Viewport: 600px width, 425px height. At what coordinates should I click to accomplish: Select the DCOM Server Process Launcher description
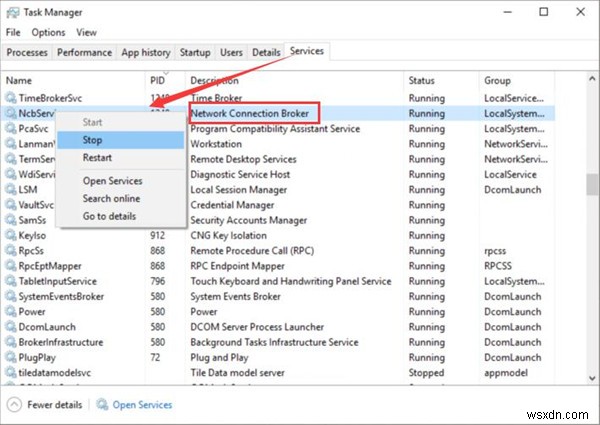257,327
